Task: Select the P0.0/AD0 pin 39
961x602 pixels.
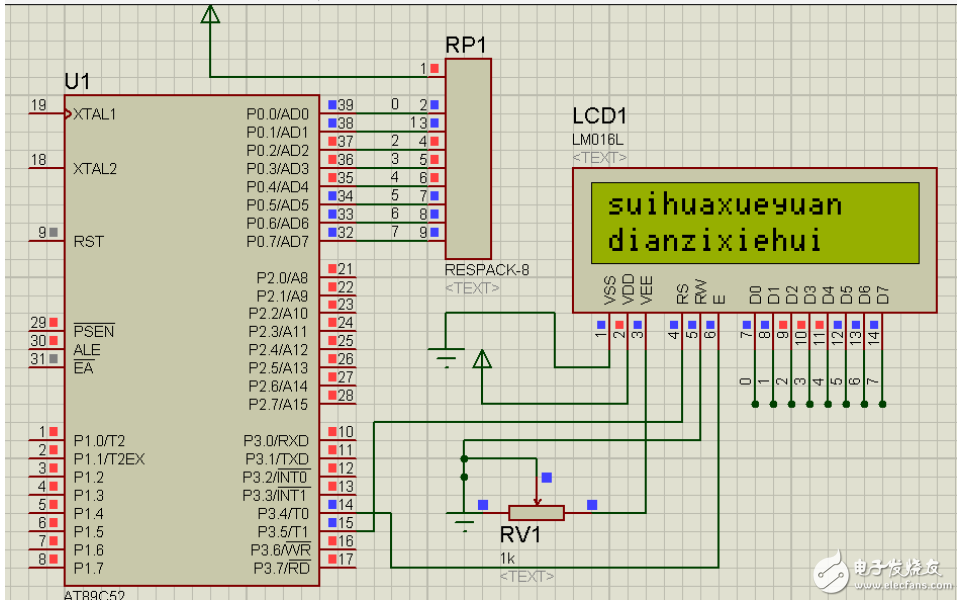Action: (x=338, y=105)
